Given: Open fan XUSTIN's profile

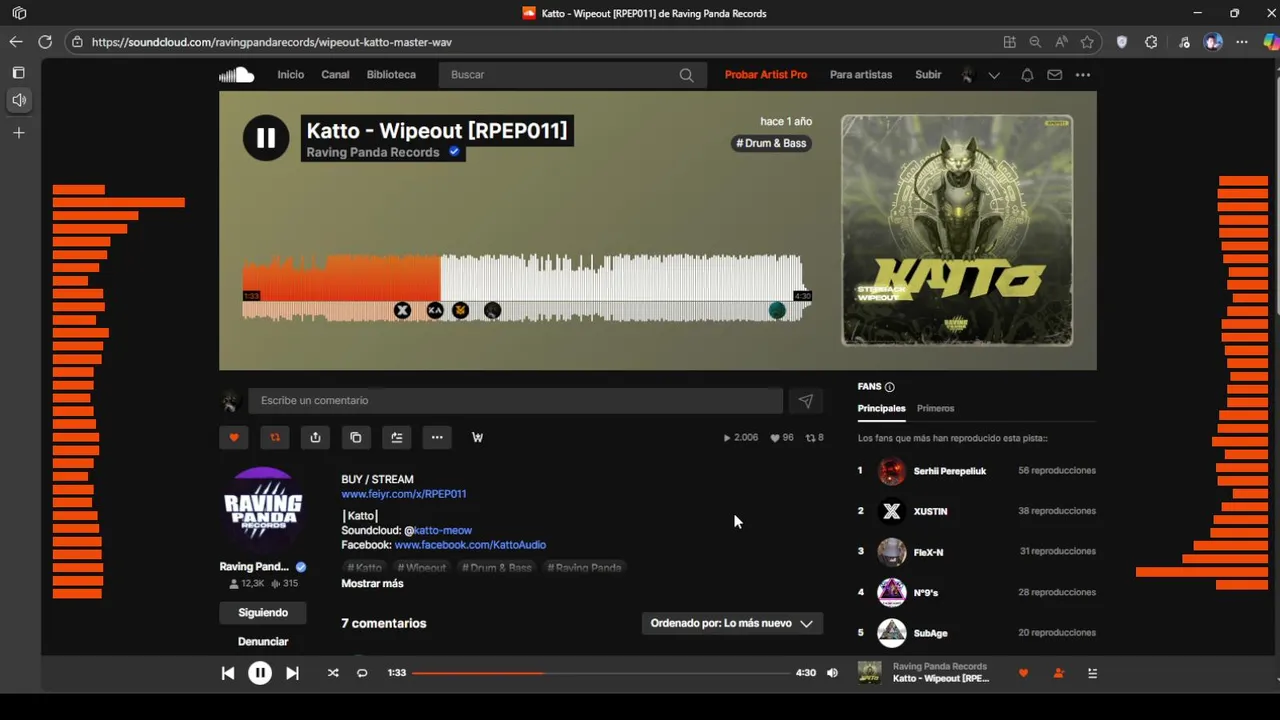Looking at the screenshot, I should [x=930, y=511].
